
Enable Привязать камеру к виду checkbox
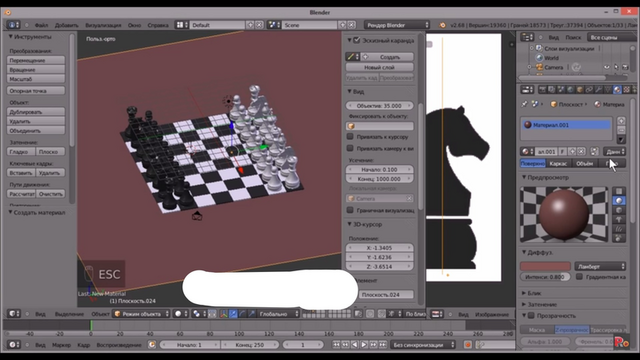click(350, 148)
